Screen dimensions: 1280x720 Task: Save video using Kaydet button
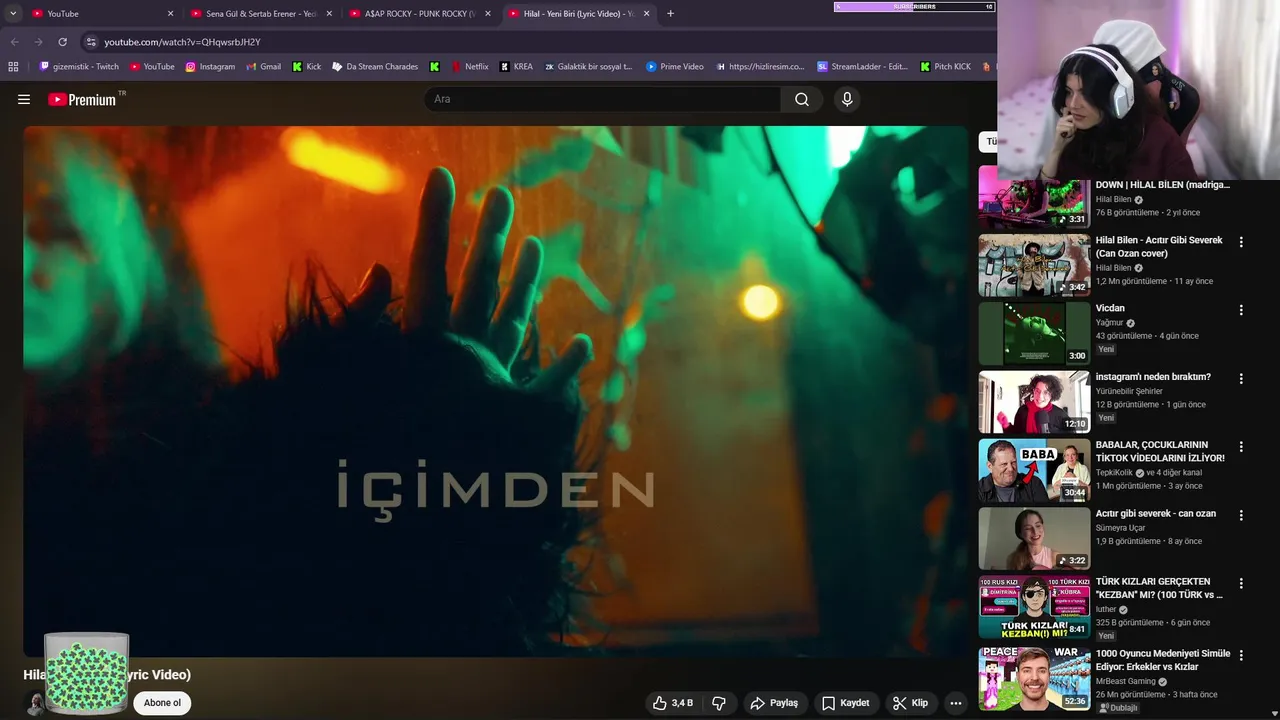pos(845,703)
